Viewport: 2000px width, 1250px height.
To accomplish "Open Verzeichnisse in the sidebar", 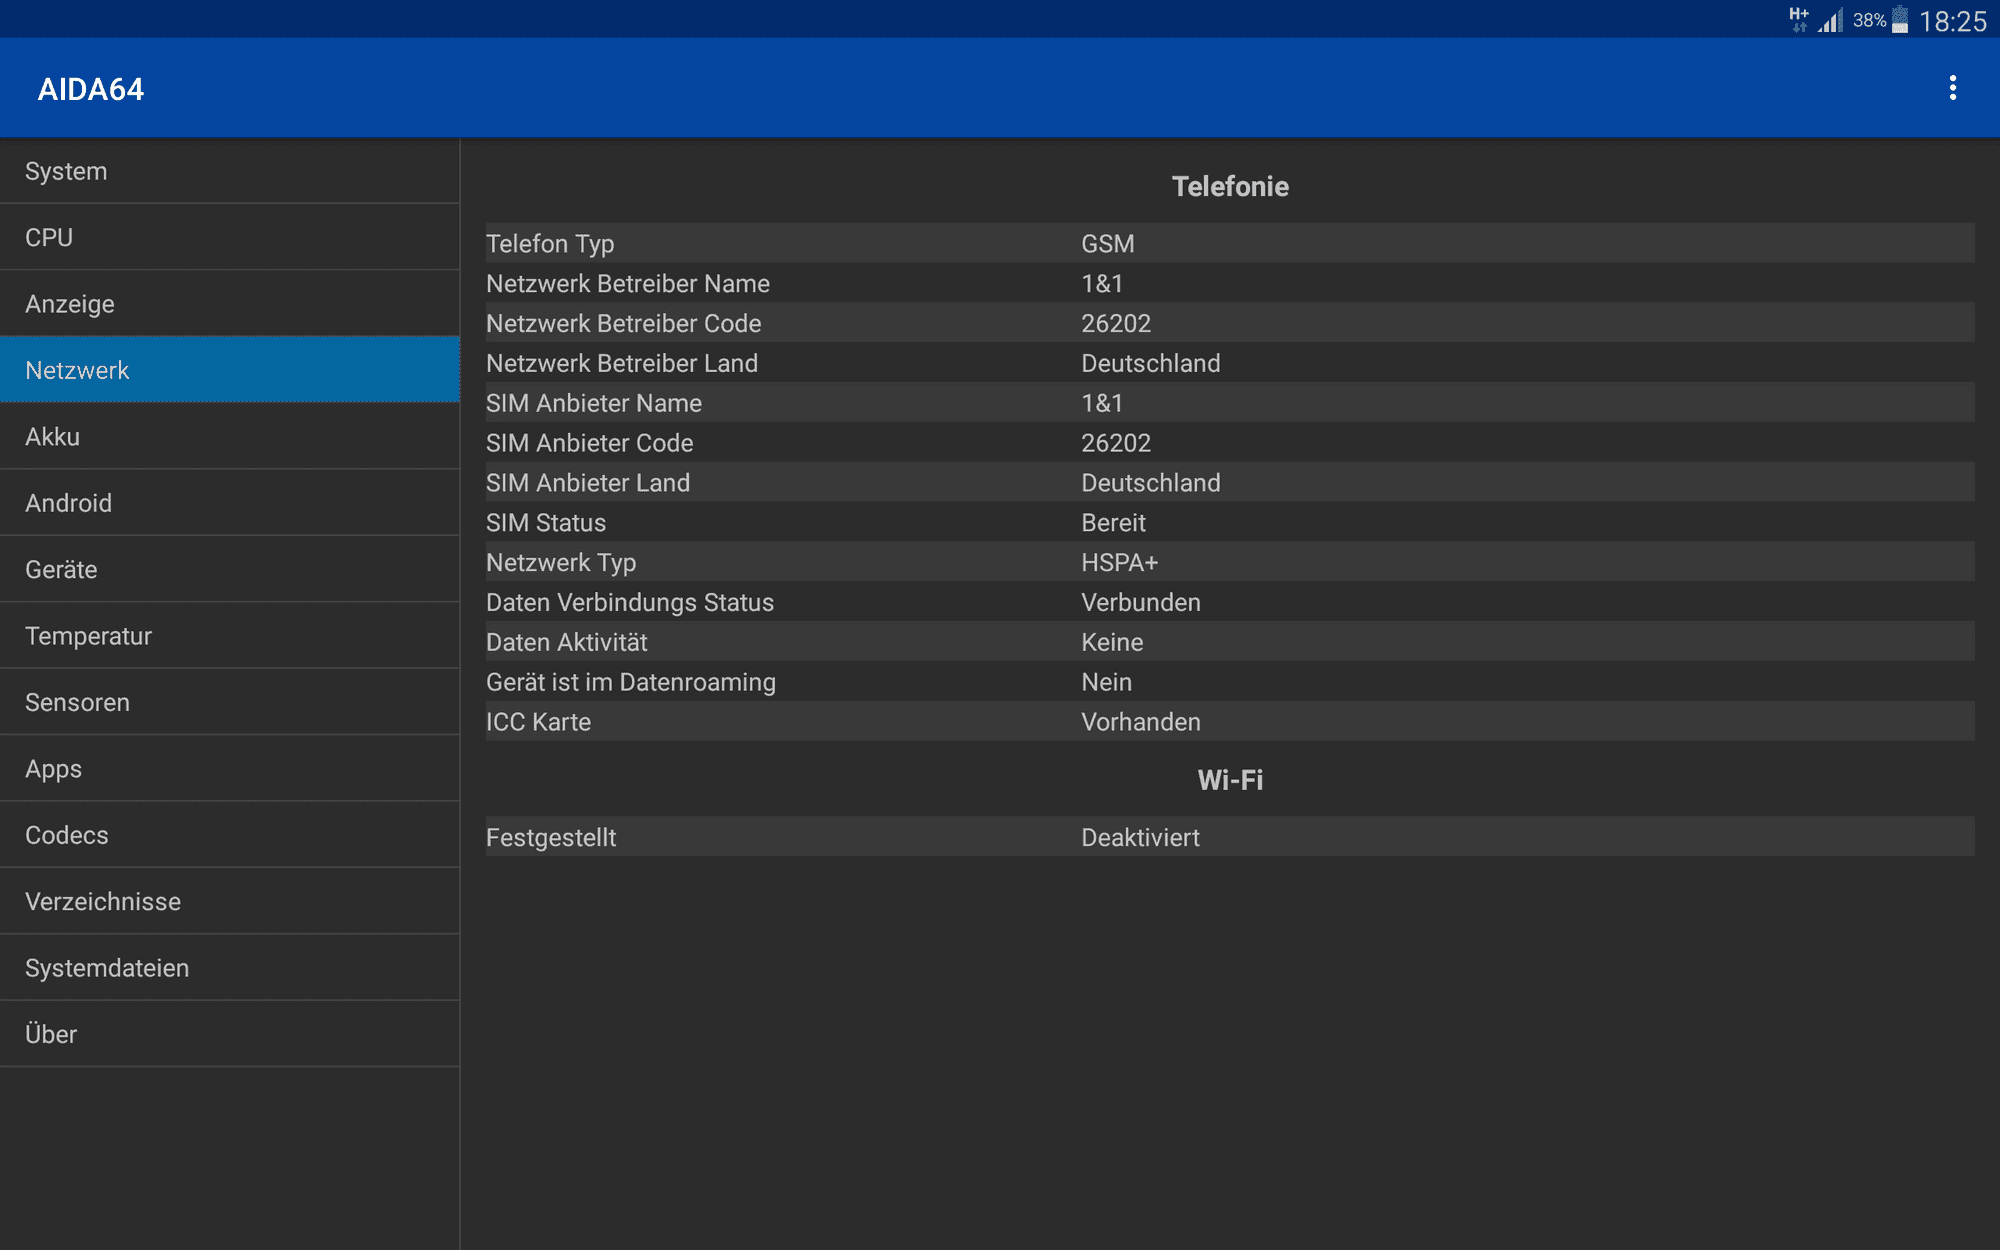I will click(x=230, y=901).
